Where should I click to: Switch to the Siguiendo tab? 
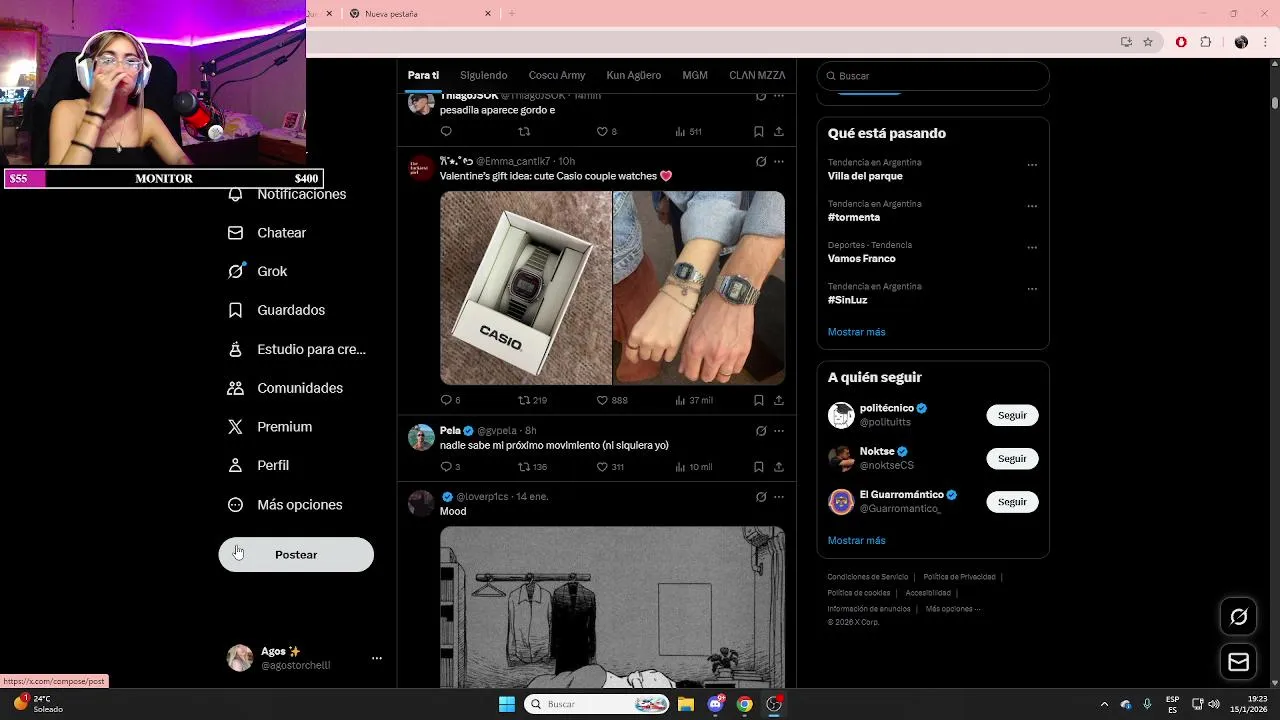484,75
